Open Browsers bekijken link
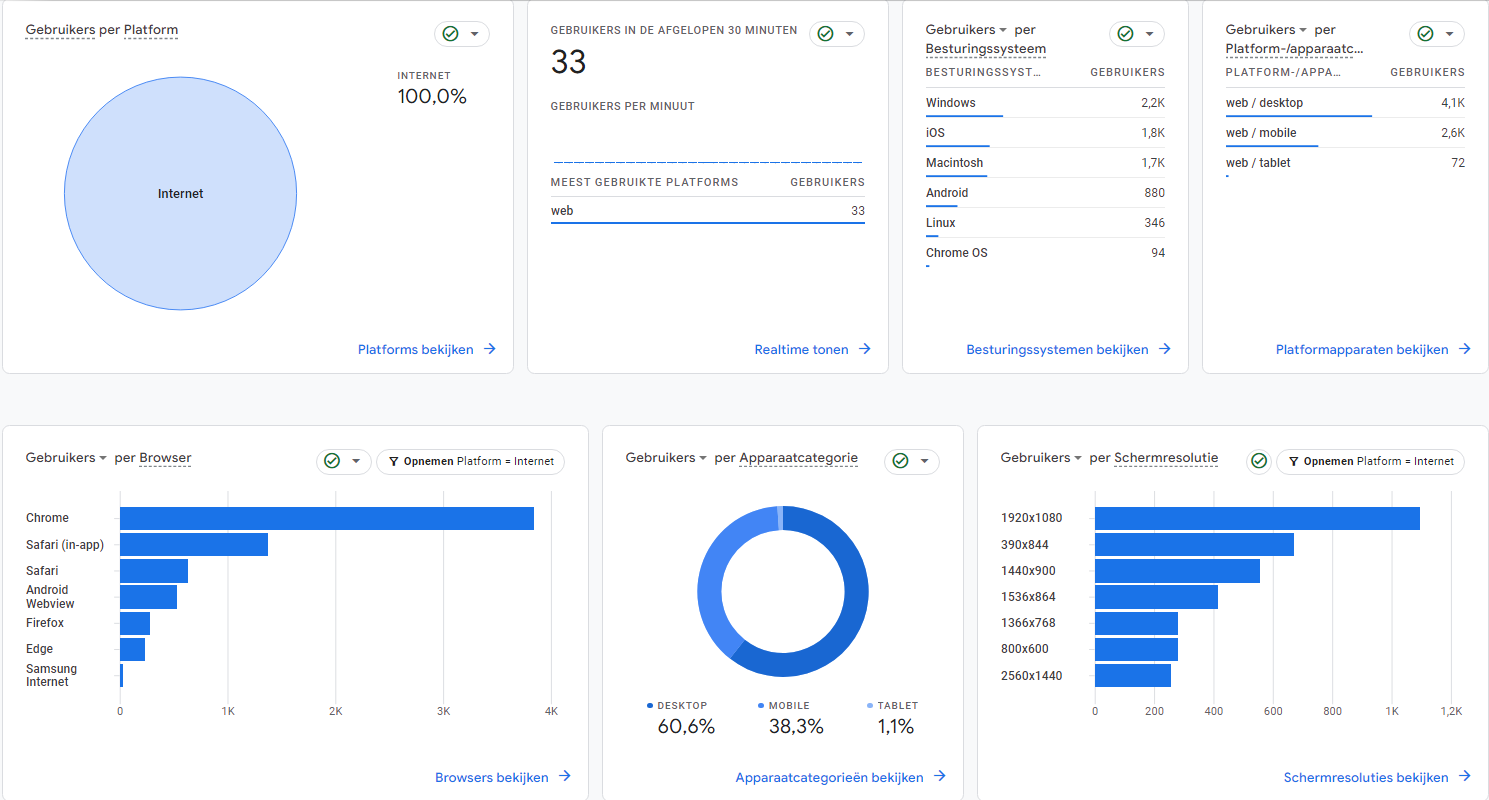1489x800 pixels. tap(503, 777)
